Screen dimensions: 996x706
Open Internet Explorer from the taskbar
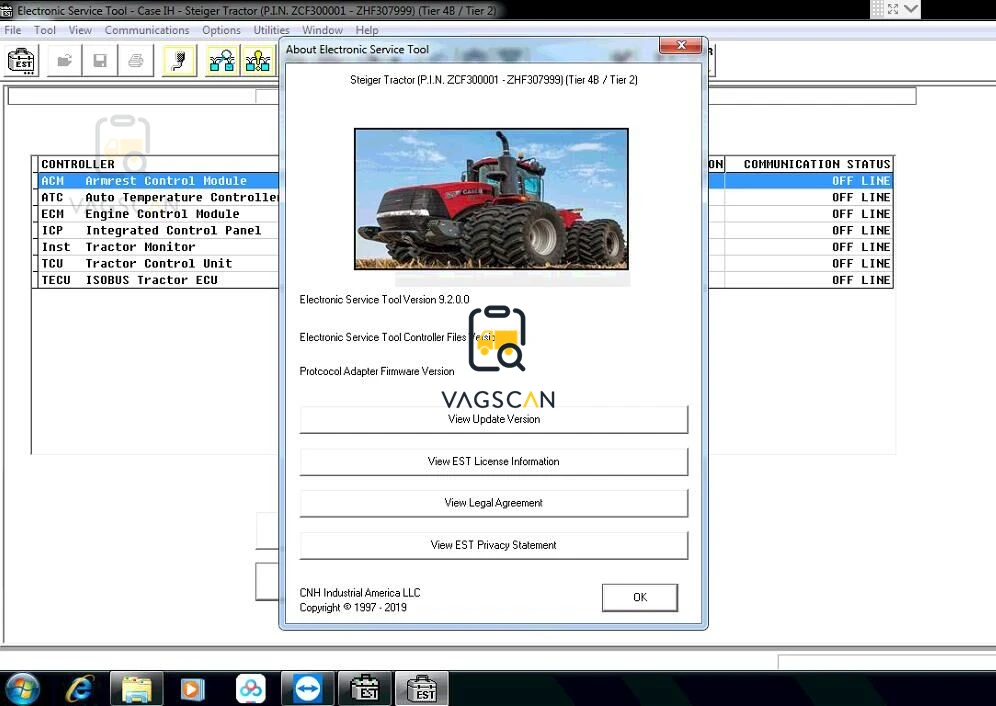pos(80,688)
